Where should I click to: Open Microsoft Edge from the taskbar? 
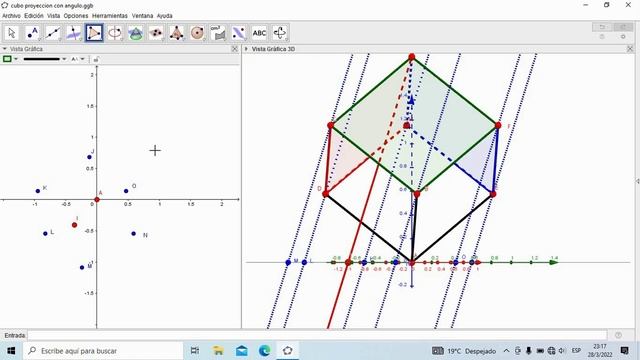pyautogui.click(x=264, y=351)
